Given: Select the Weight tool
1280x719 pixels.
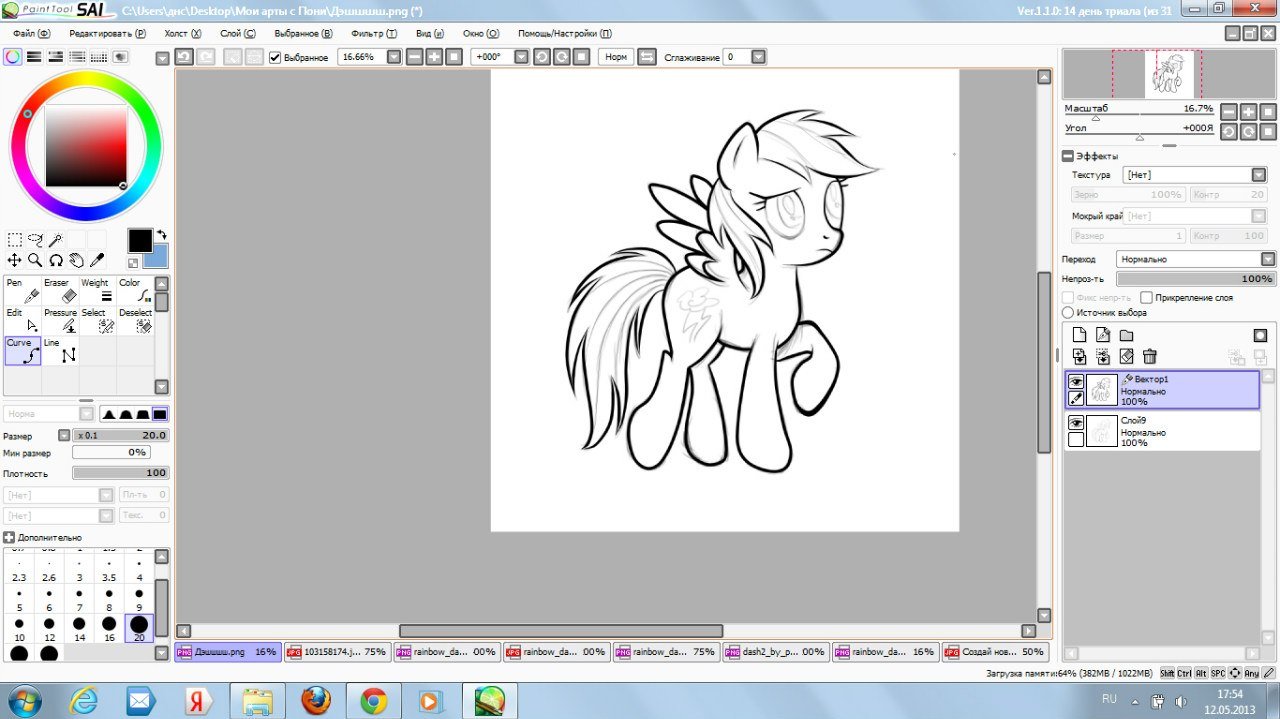Looking at the screenshot, I should pos(98,290).
